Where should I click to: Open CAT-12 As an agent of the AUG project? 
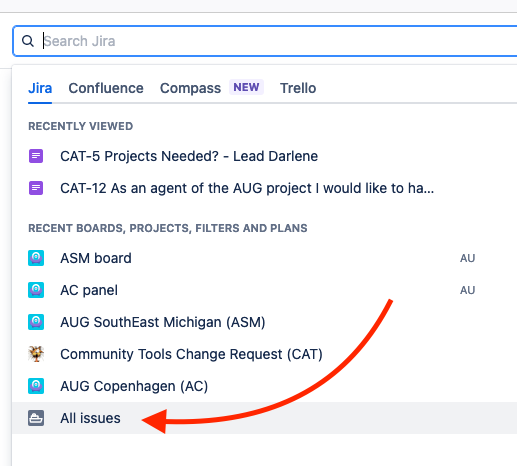click(x=247, y=188)
